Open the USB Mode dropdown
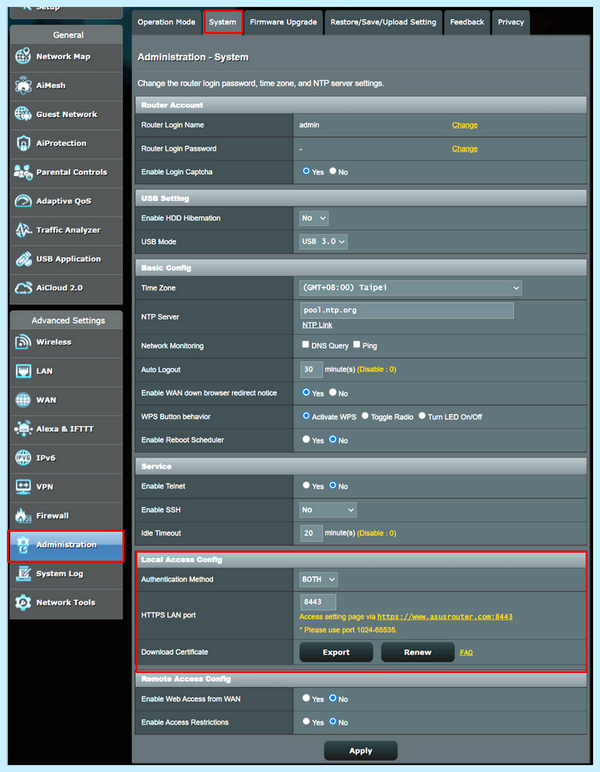This screenshot has height=772, width=600. pos(323,242)
